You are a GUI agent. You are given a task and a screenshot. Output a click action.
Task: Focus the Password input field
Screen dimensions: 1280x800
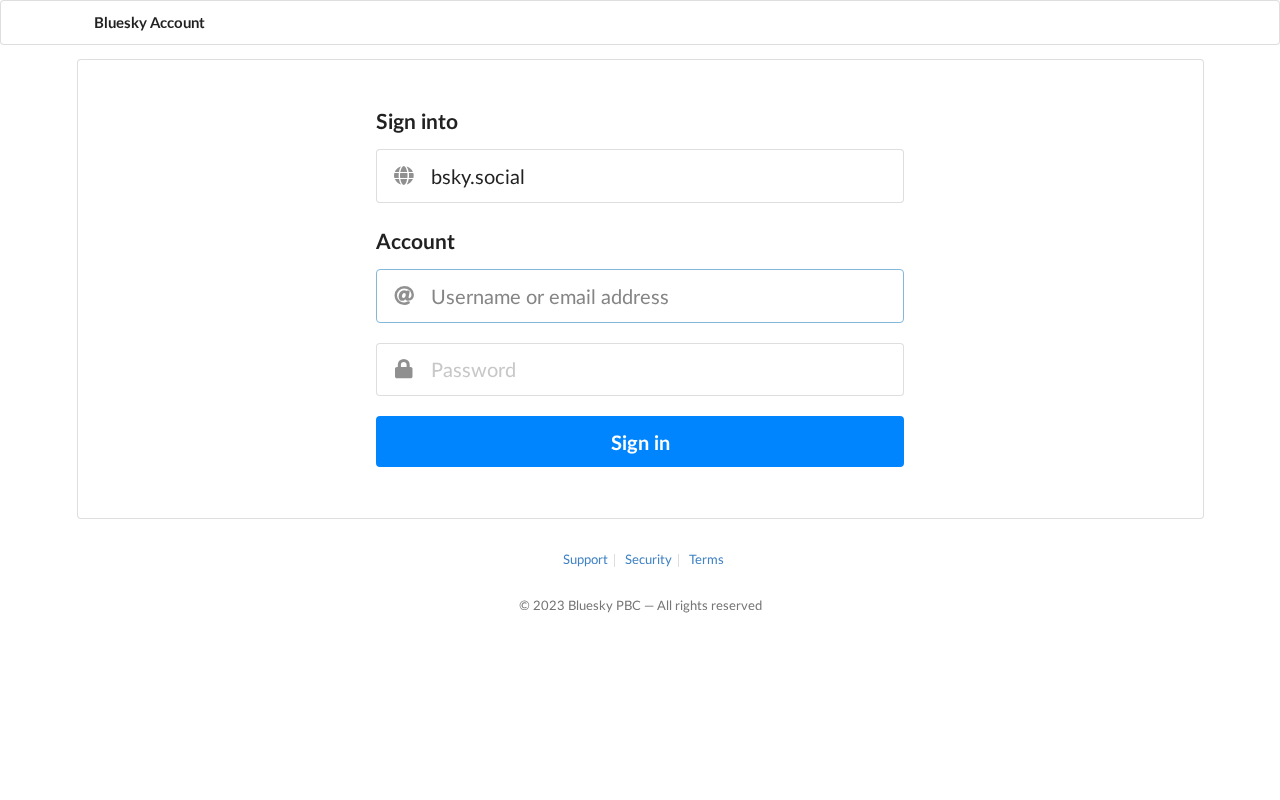coord(640,370)
